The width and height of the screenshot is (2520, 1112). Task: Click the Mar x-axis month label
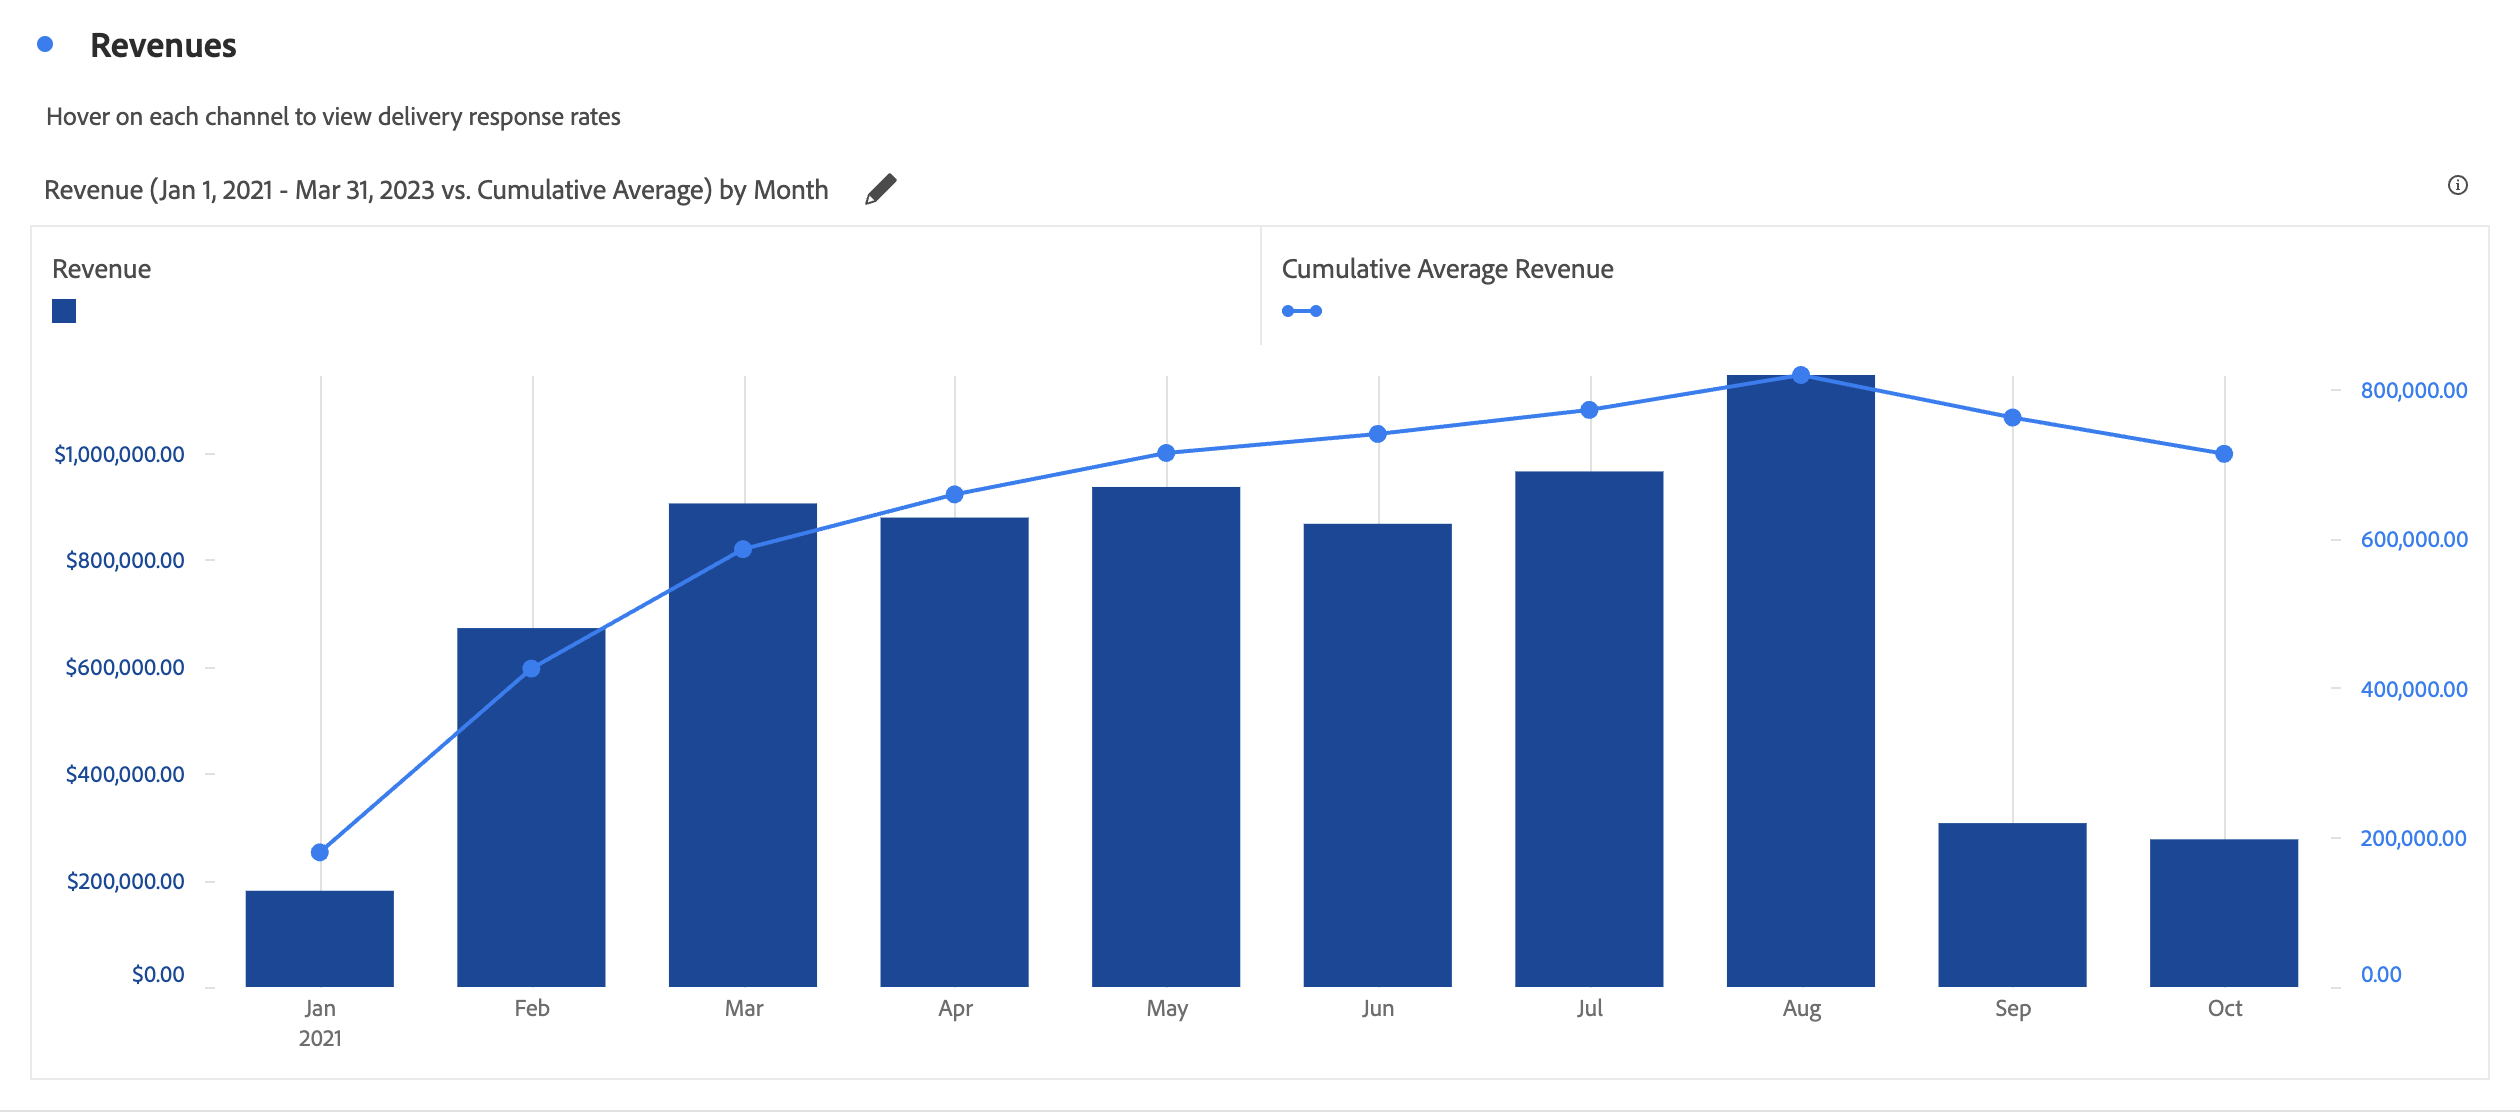pyautogui.click(x=743, y=1008)
